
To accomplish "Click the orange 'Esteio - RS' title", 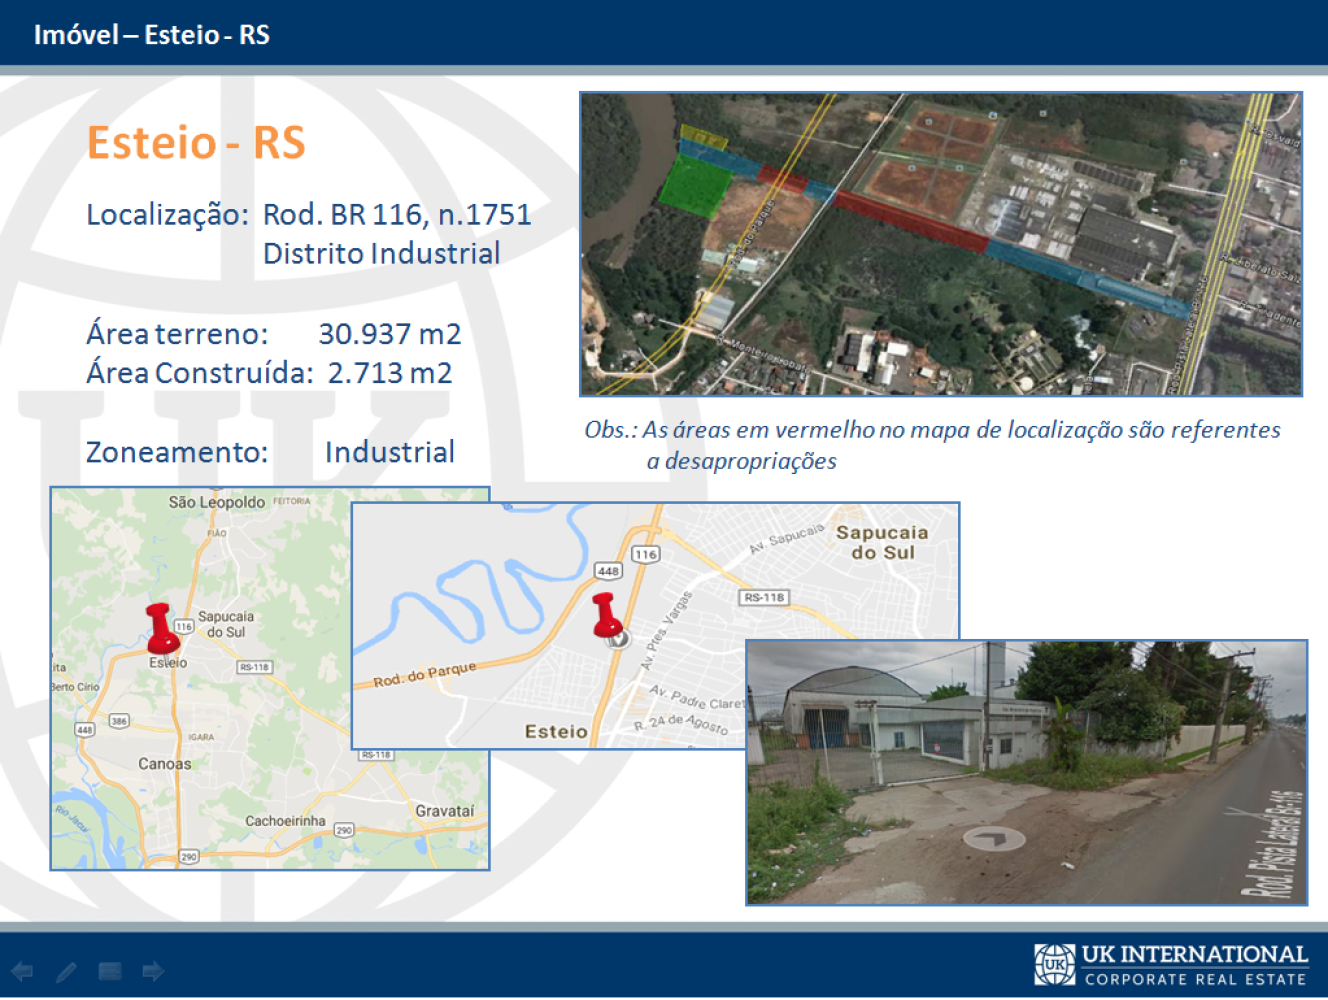I will [x=196, y=142].
